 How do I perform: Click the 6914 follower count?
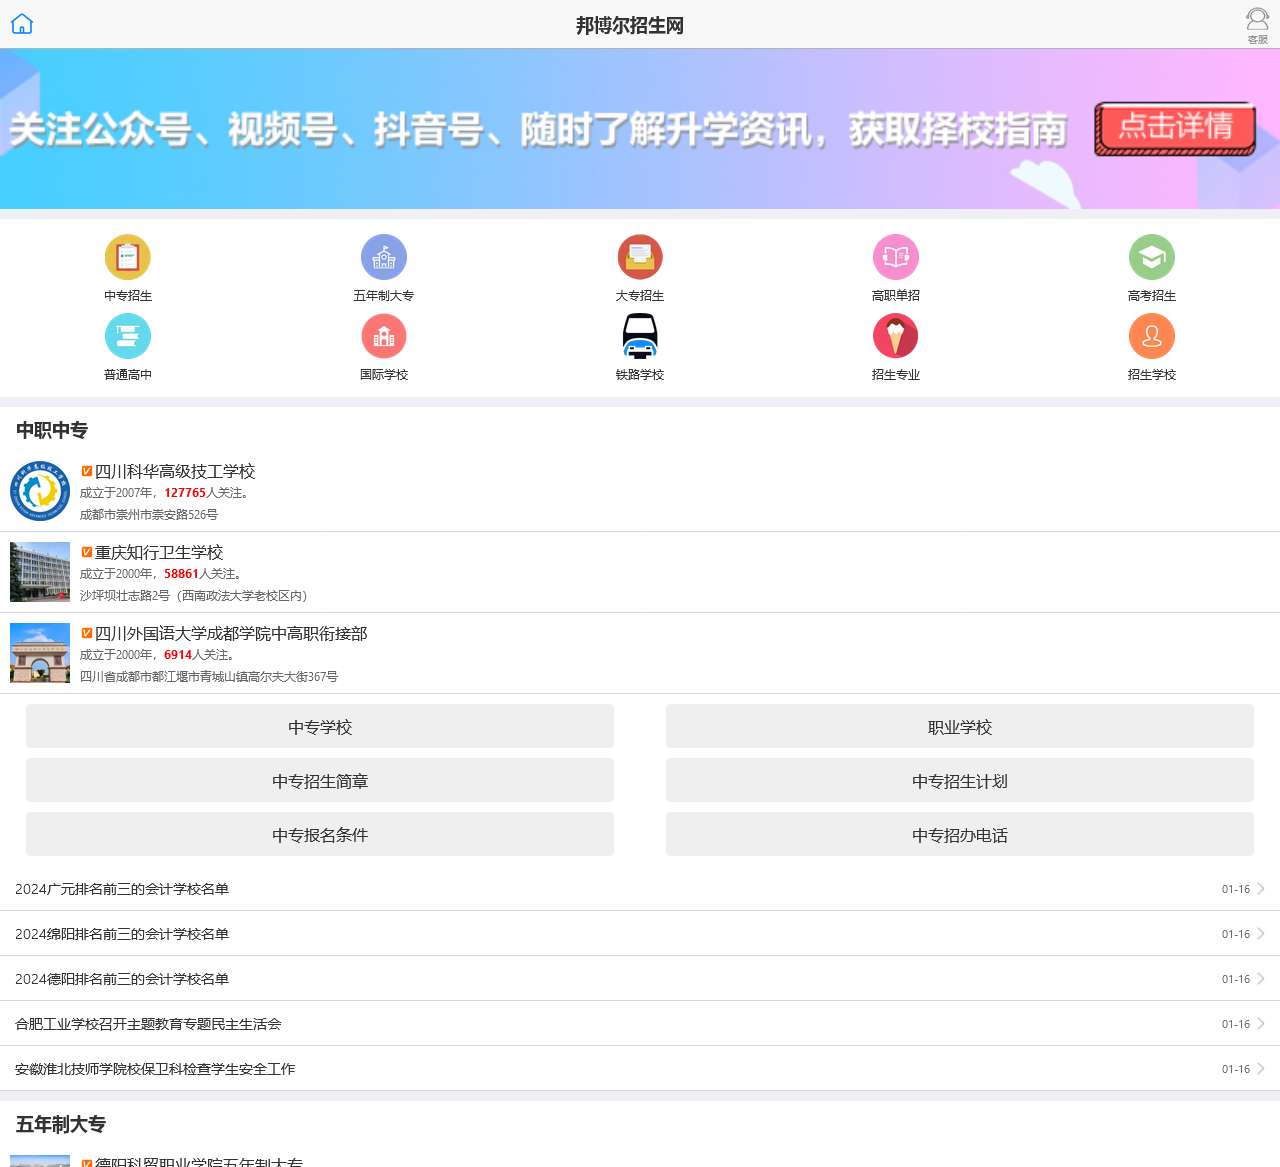(x=178, y=655)
